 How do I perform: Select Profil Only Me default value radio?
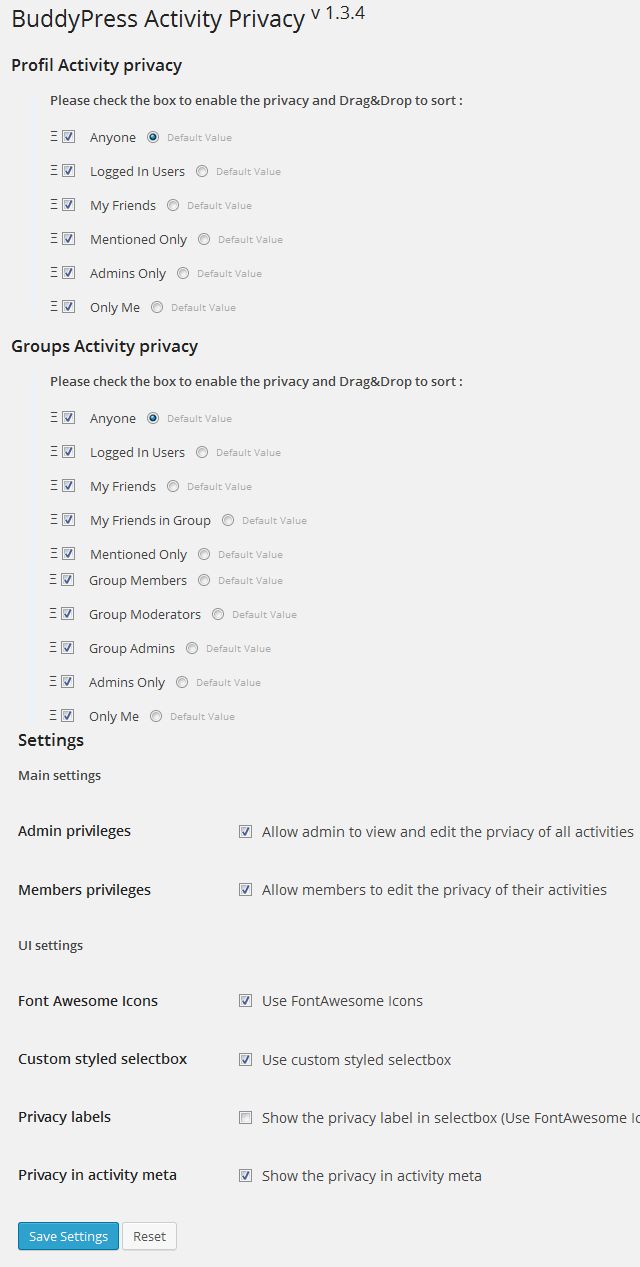click(157, 307)
